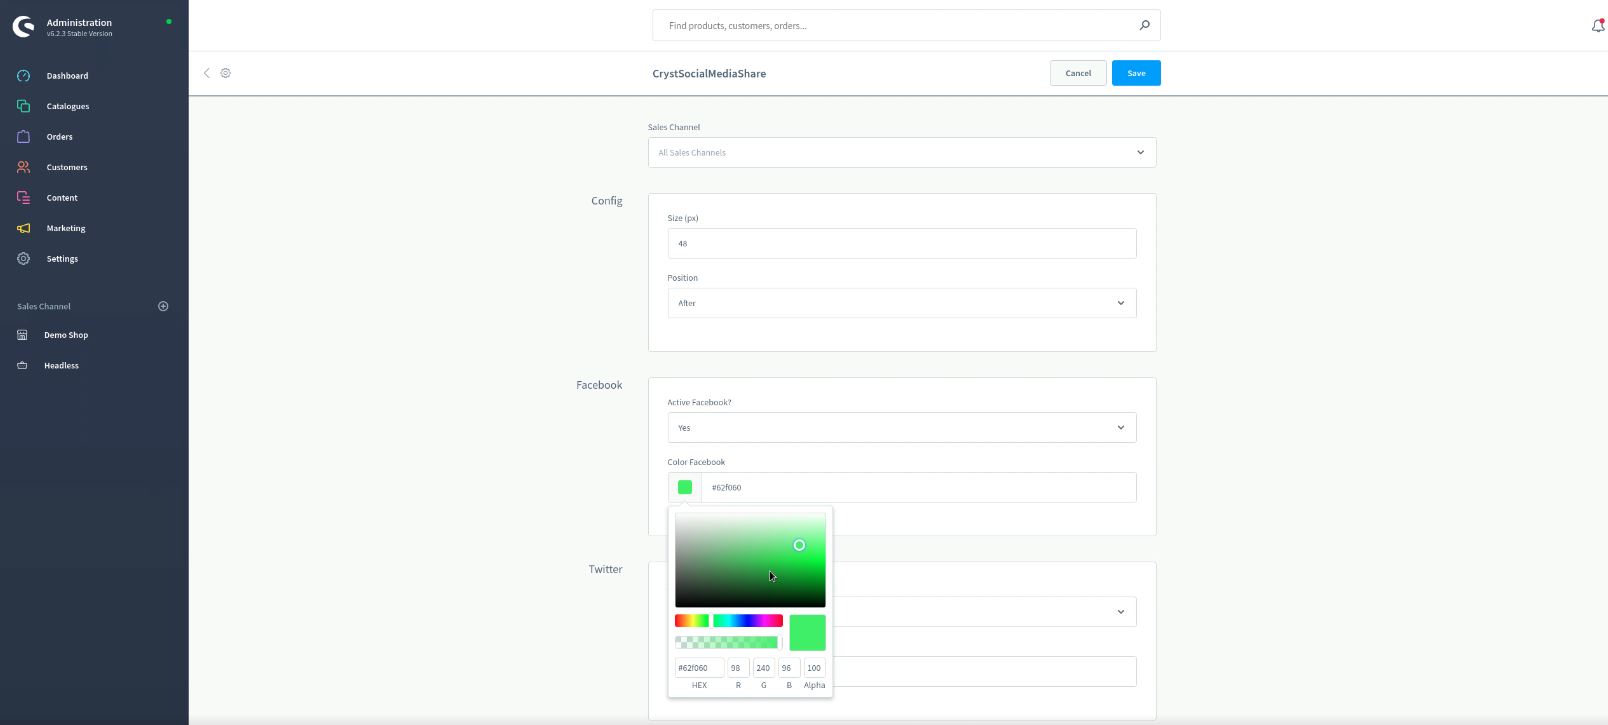Click the Settings gear icon in sidebar

pos(23,259)
